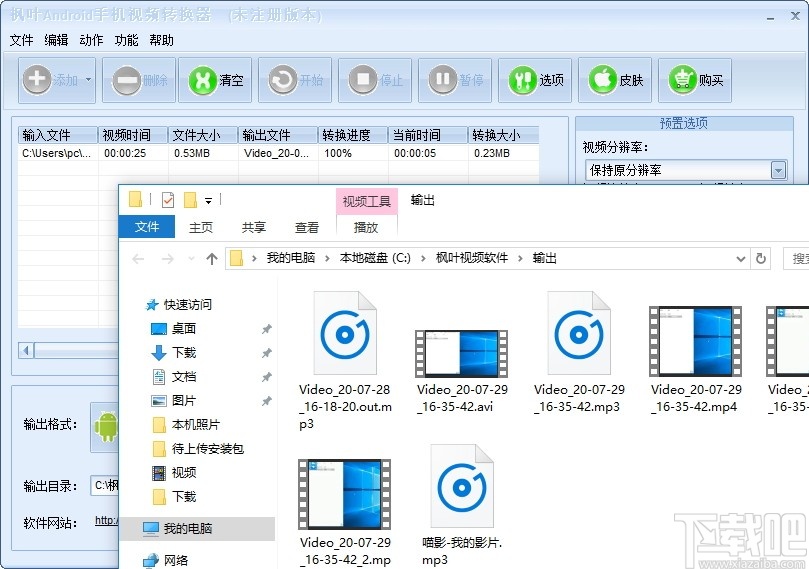
Task: Open the 播放 ribbon tab
Action: point(366,227)
